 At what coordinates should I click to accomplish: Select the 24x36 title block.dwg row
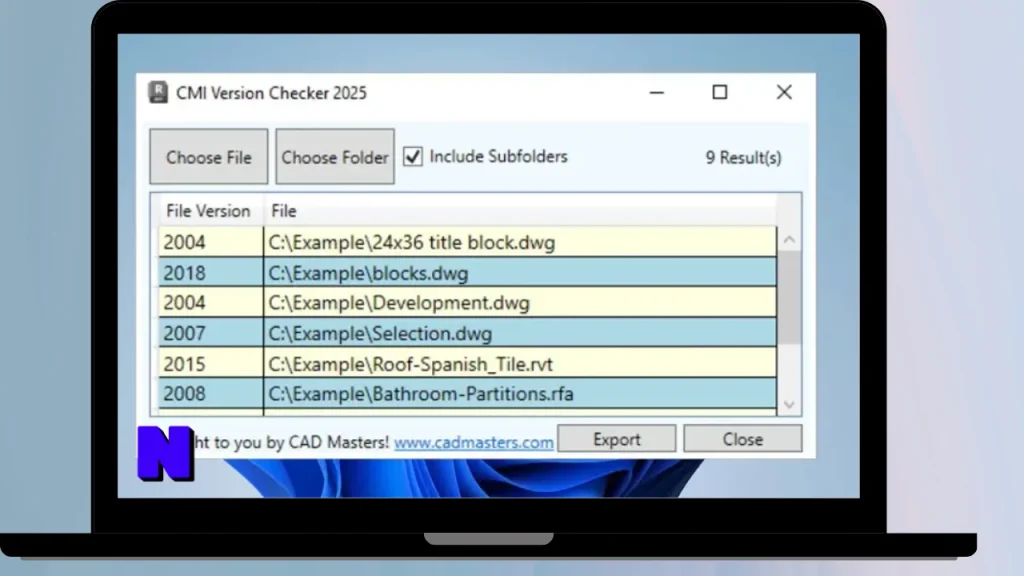467,242
